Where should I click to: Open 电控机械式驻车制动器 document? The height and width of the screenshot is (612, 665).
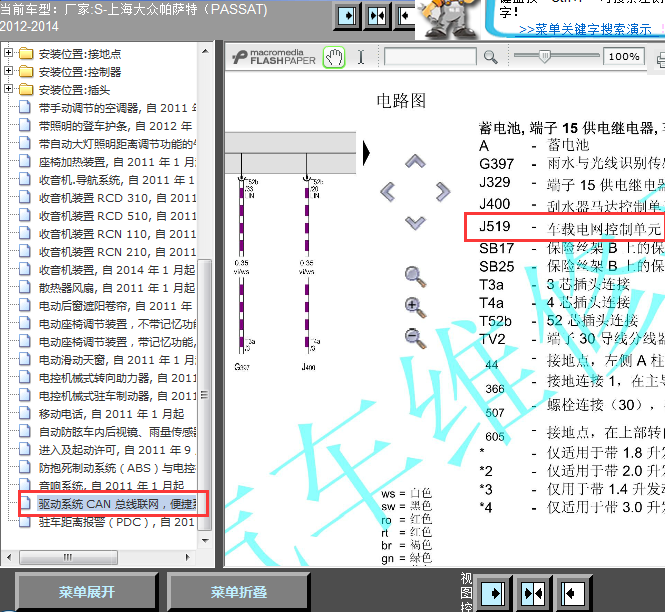[117, 396]
